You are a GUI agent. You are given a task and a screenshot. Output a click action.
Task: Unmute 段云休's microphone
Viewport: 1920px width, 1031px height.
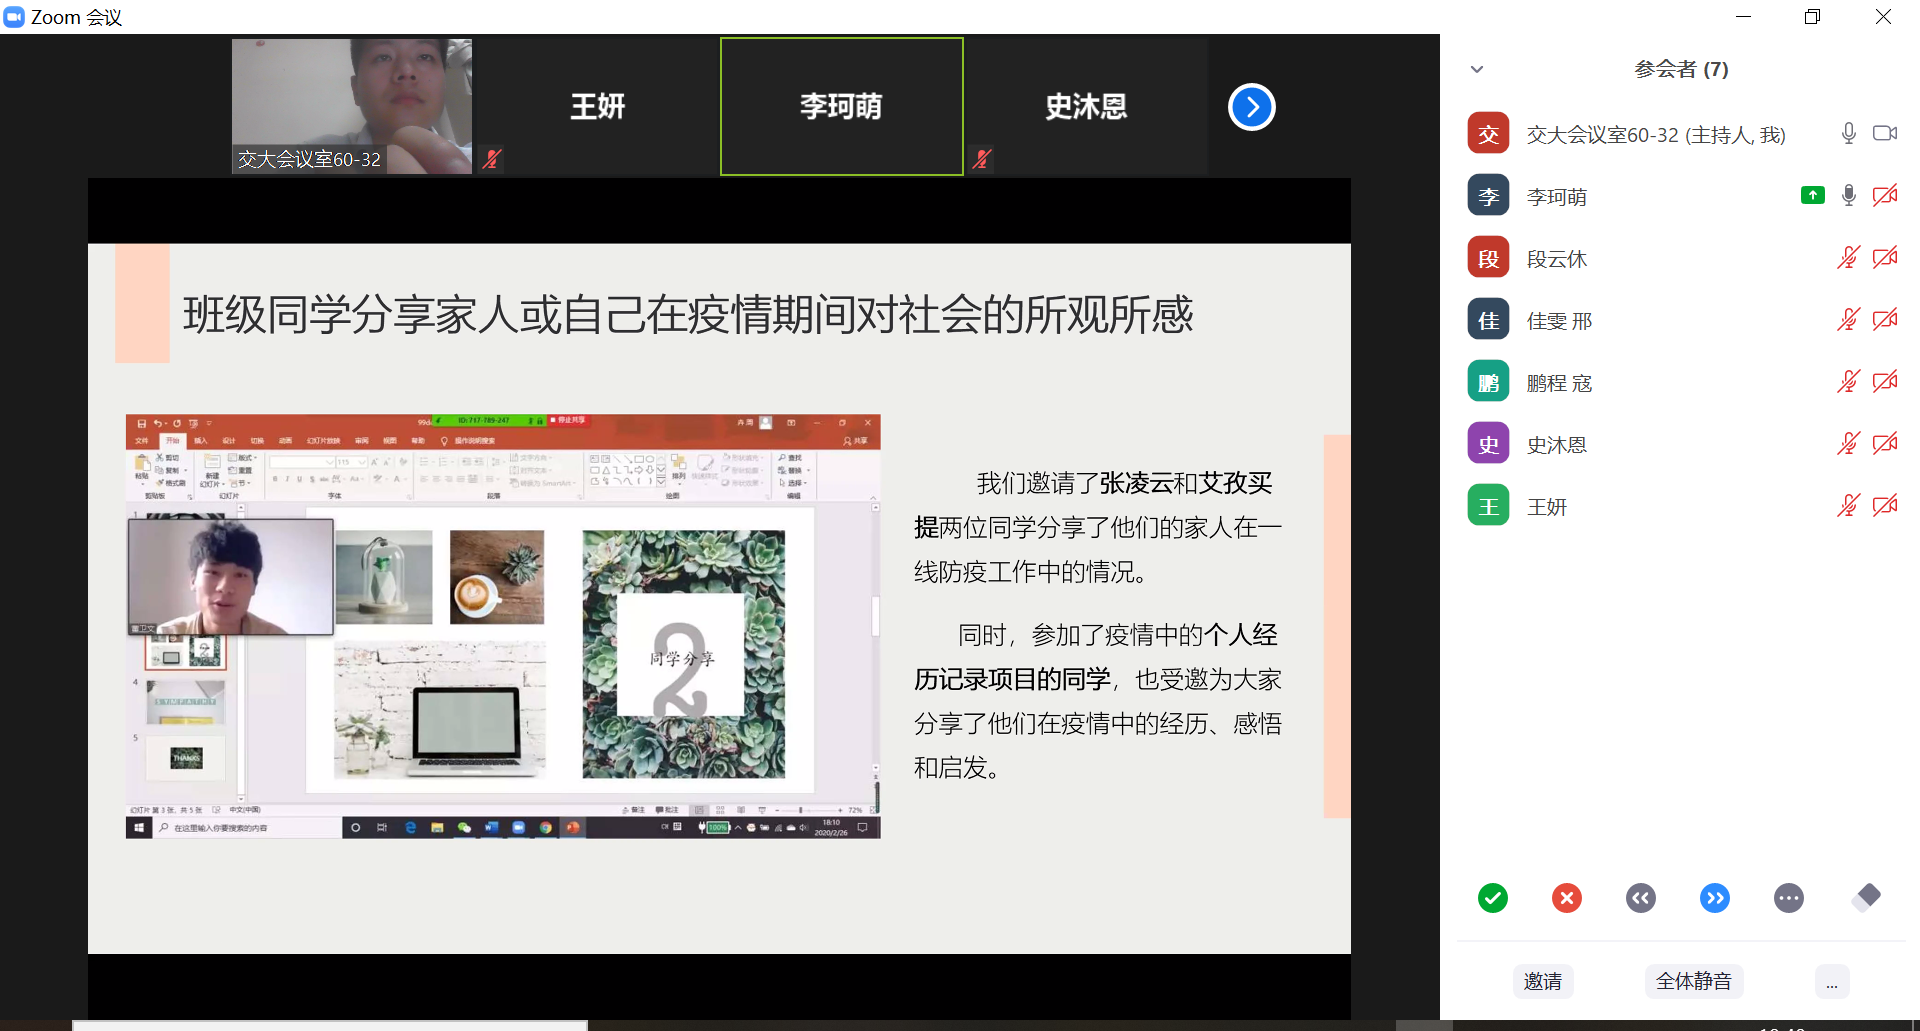pos(1848,258)
